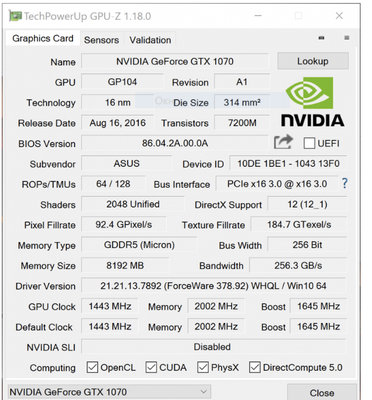Screen dimensions: 372x400
Task: Click the Technology field showing 16 nm
Action: tap(118, 102)
